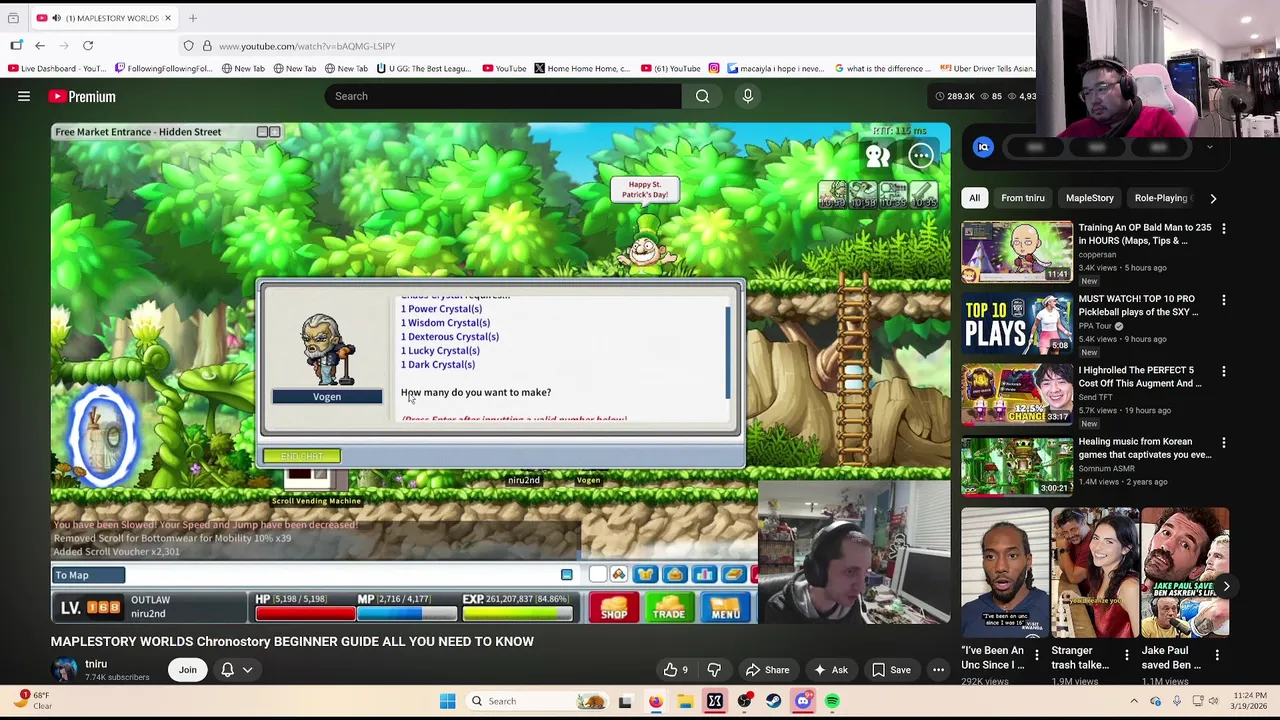Open the three-dot more actions menu
This screenshot has height=720, width=1280.
point(938,670)
